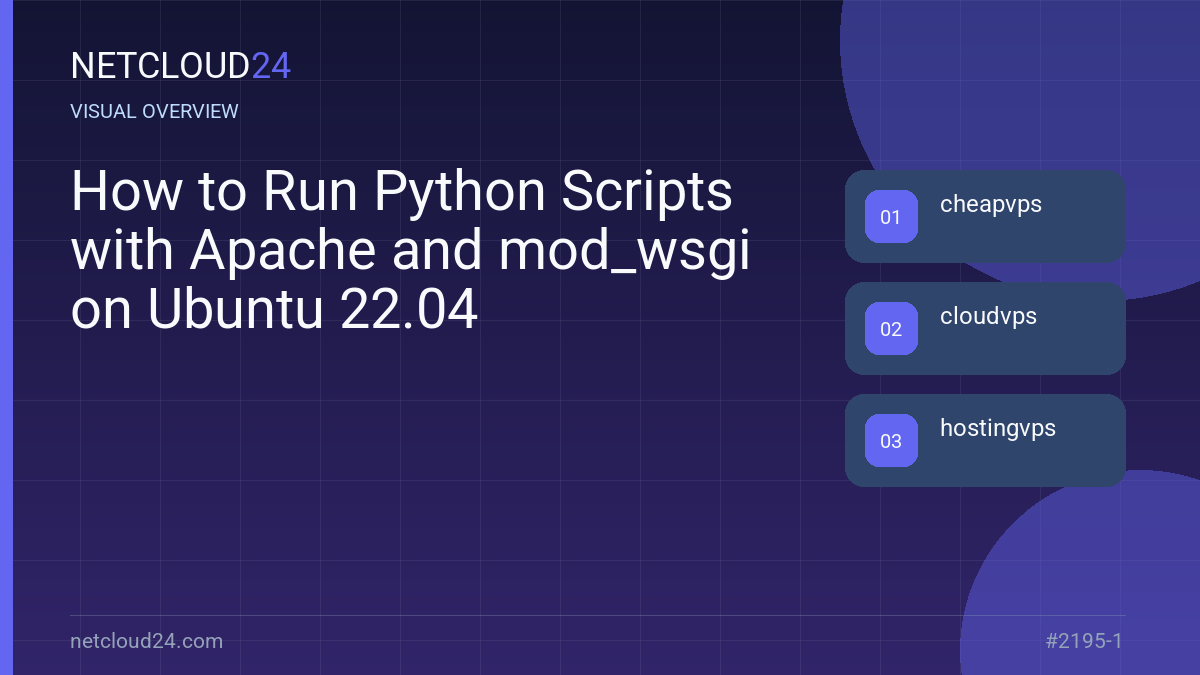Screen dimensions: 1200x675
Task: Select the 01 number badge
Action: coord(891,217)
